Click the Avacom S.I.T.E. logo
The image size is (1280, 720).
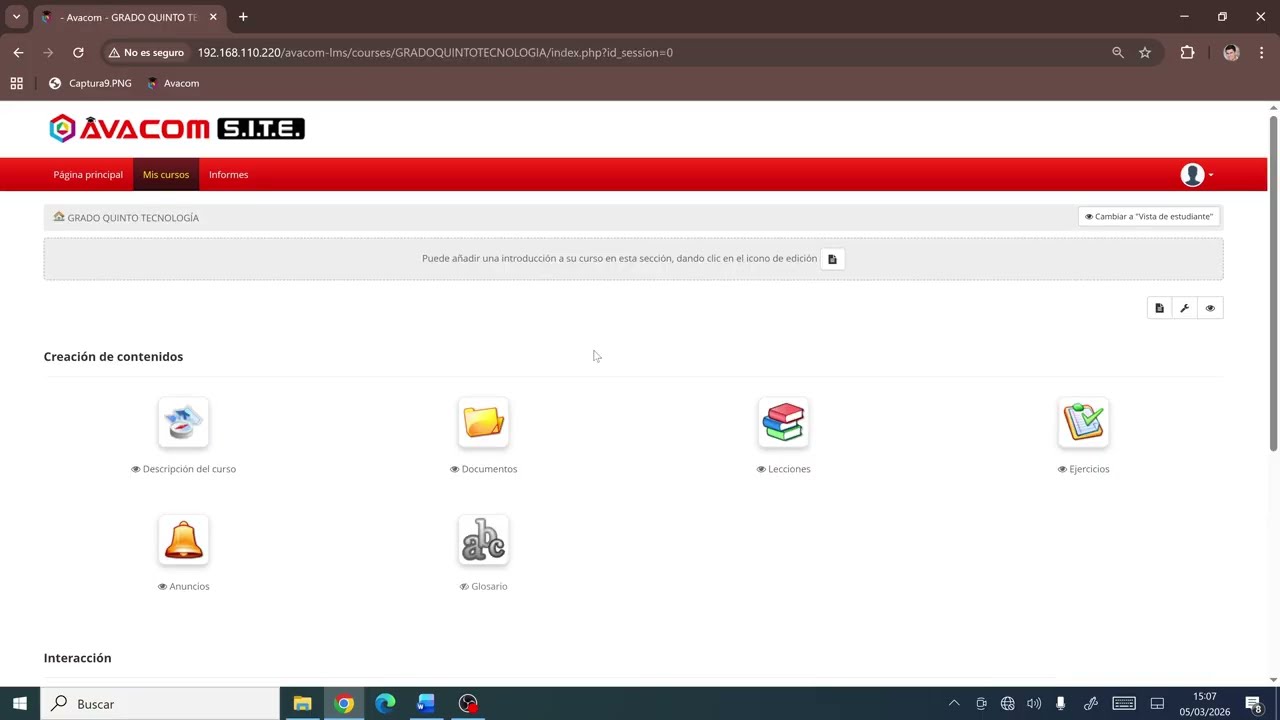tap(177, 128)
